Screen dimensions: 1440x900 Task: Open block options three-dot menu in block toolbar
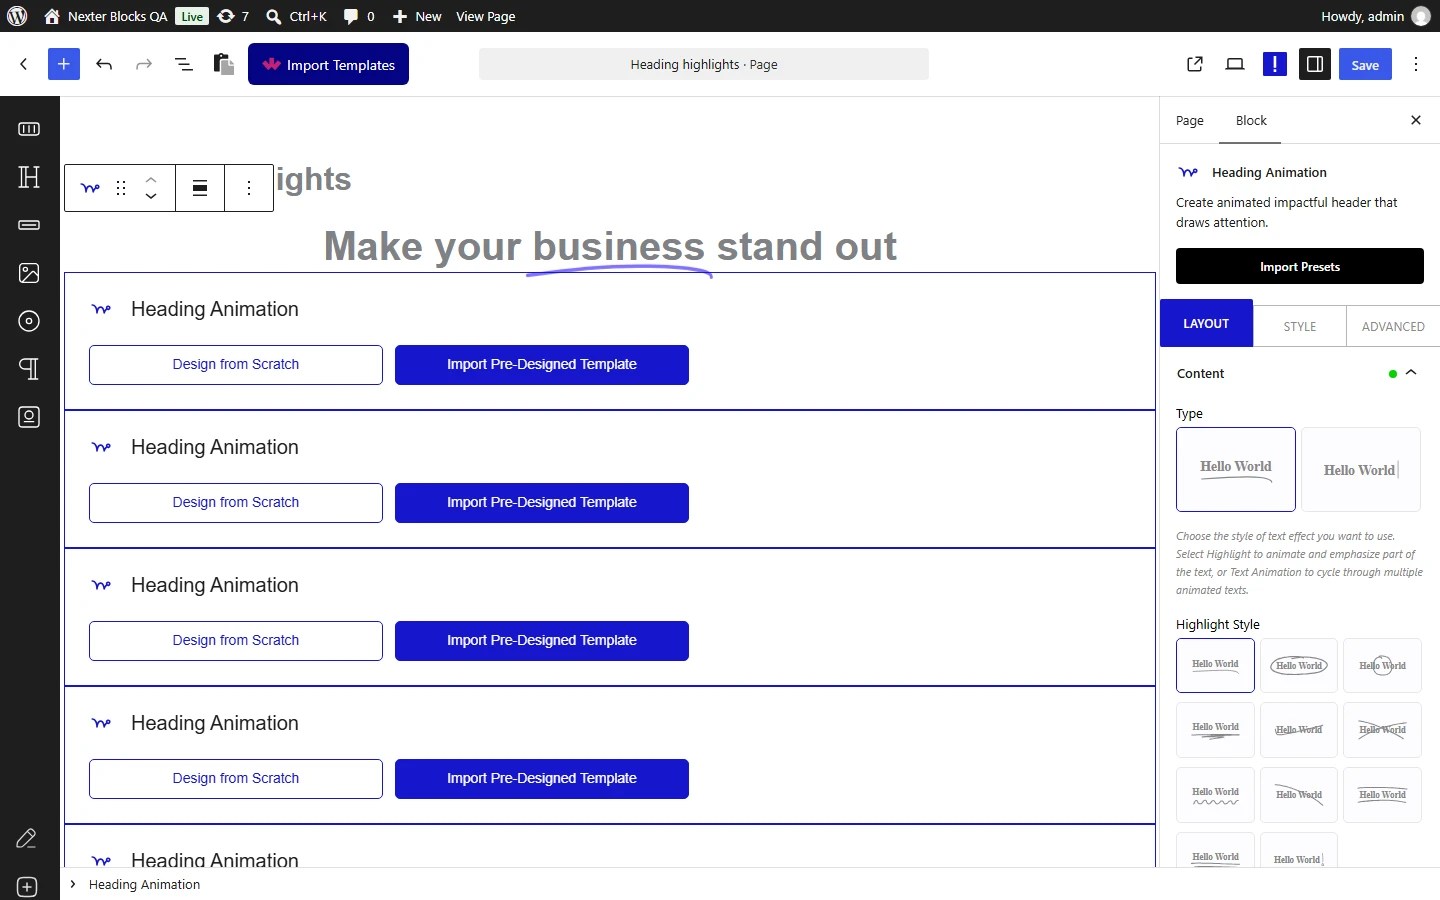249,188
